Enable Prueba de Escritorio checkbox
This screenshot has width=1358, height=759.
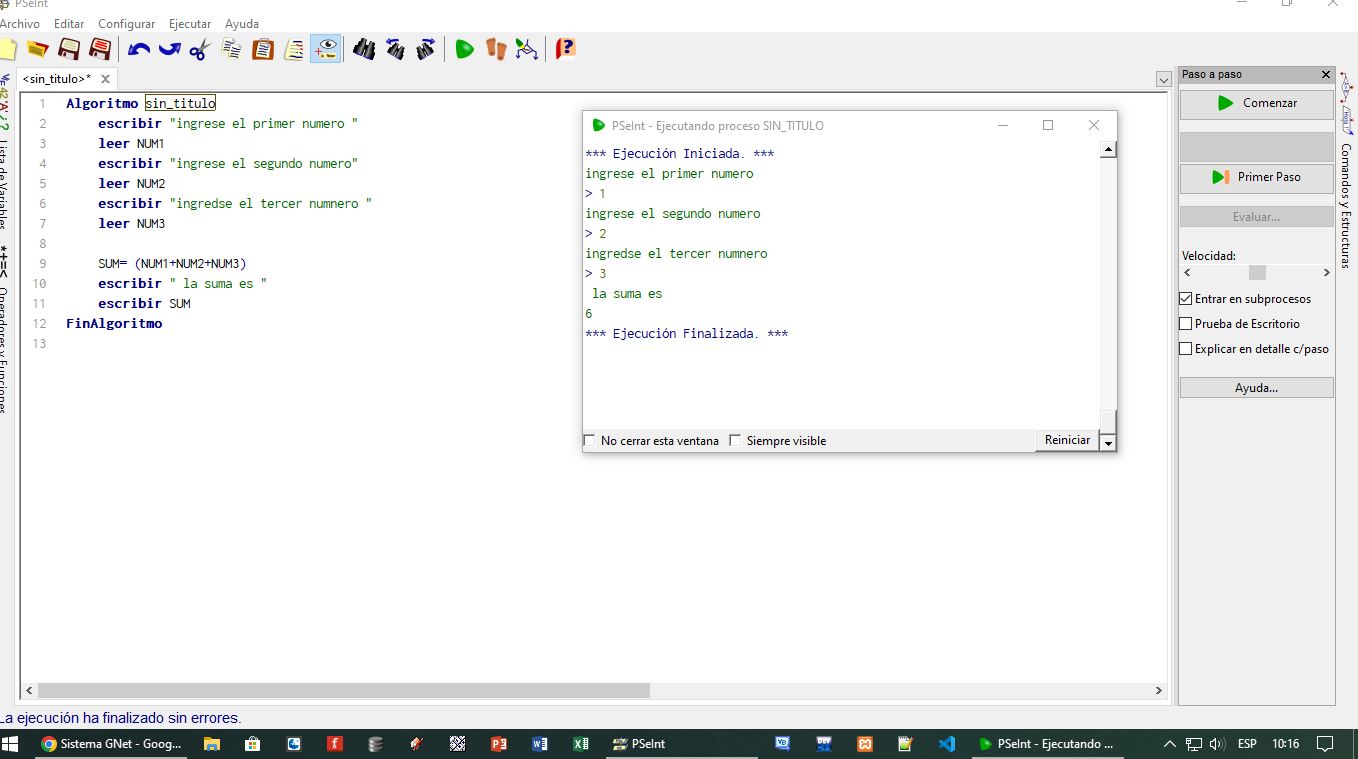pyautogui.click(x=1187, y=324)
